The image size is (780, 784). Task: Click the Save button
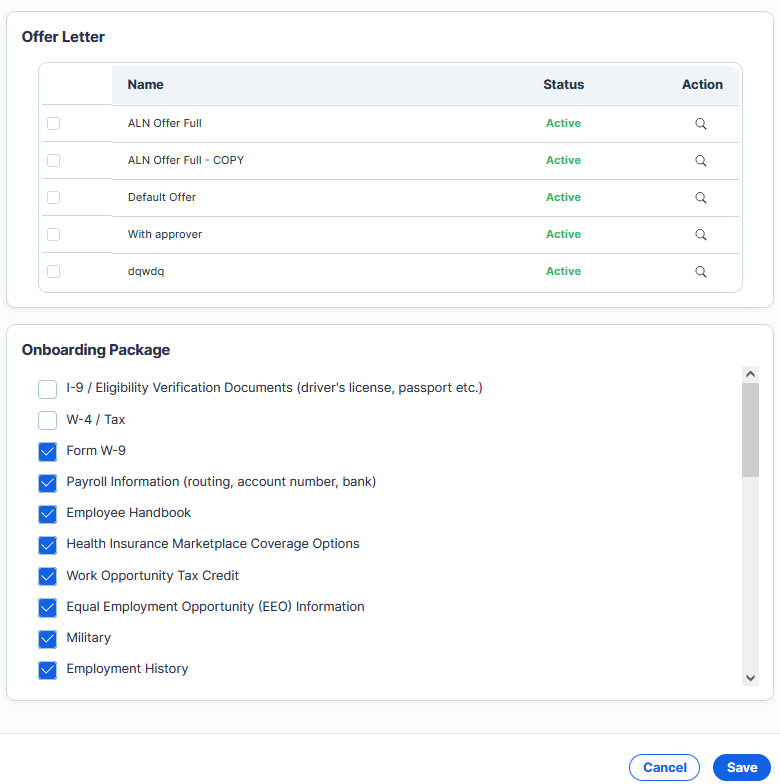(x=741, y=767)
